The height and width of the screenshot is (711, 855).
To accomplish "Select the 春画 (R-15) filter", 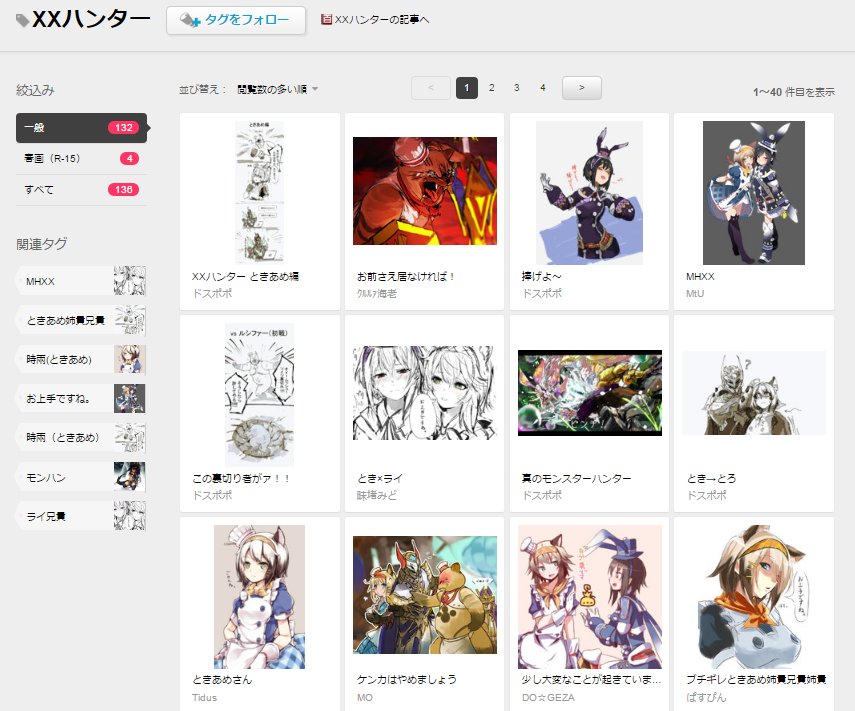I will click(81, 159).
